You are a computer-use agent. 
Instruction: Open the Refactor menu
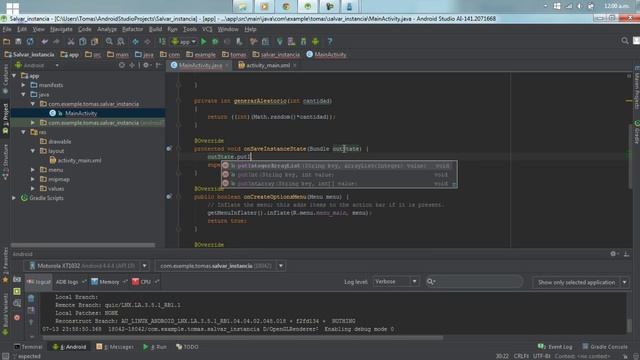click(132, 29)
